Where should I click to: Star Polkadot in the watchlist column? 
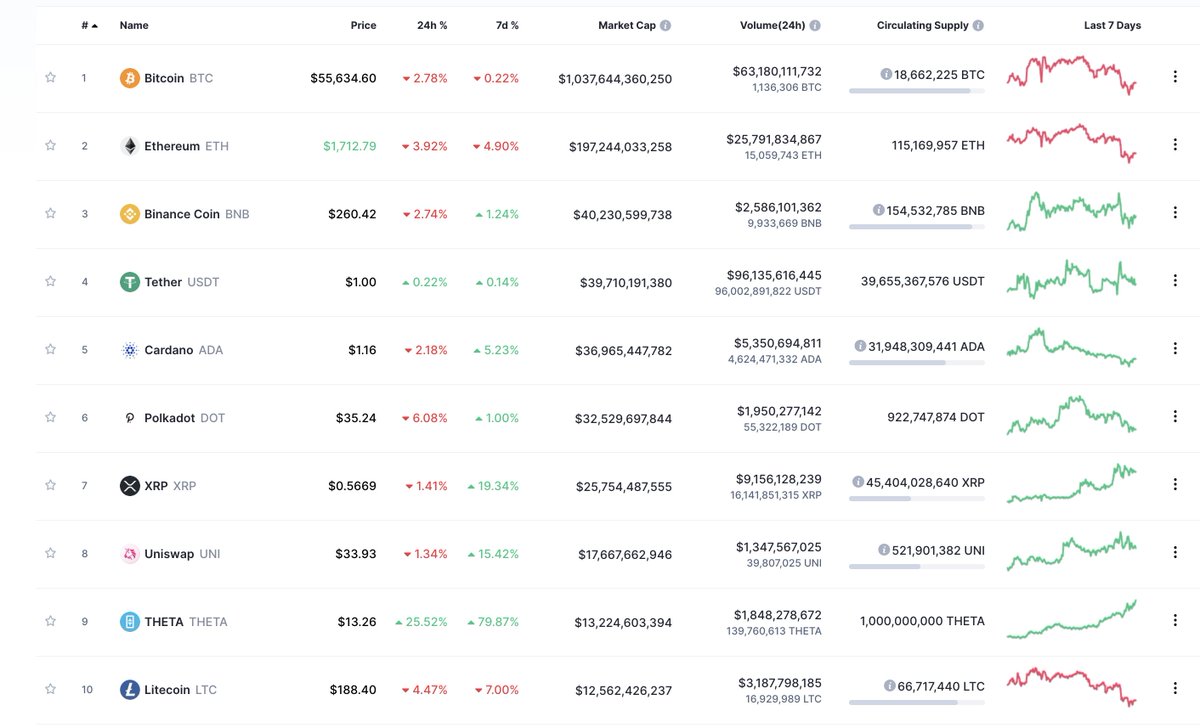[50, 417]
